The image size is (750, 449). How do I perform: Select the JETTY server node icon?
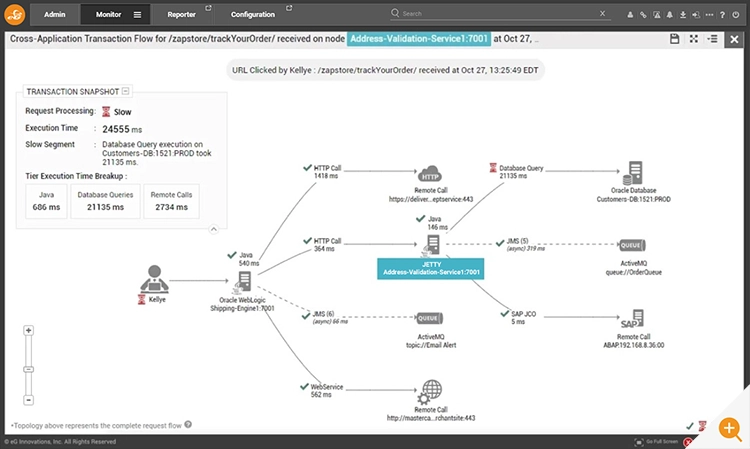click(x=431, y=245)
